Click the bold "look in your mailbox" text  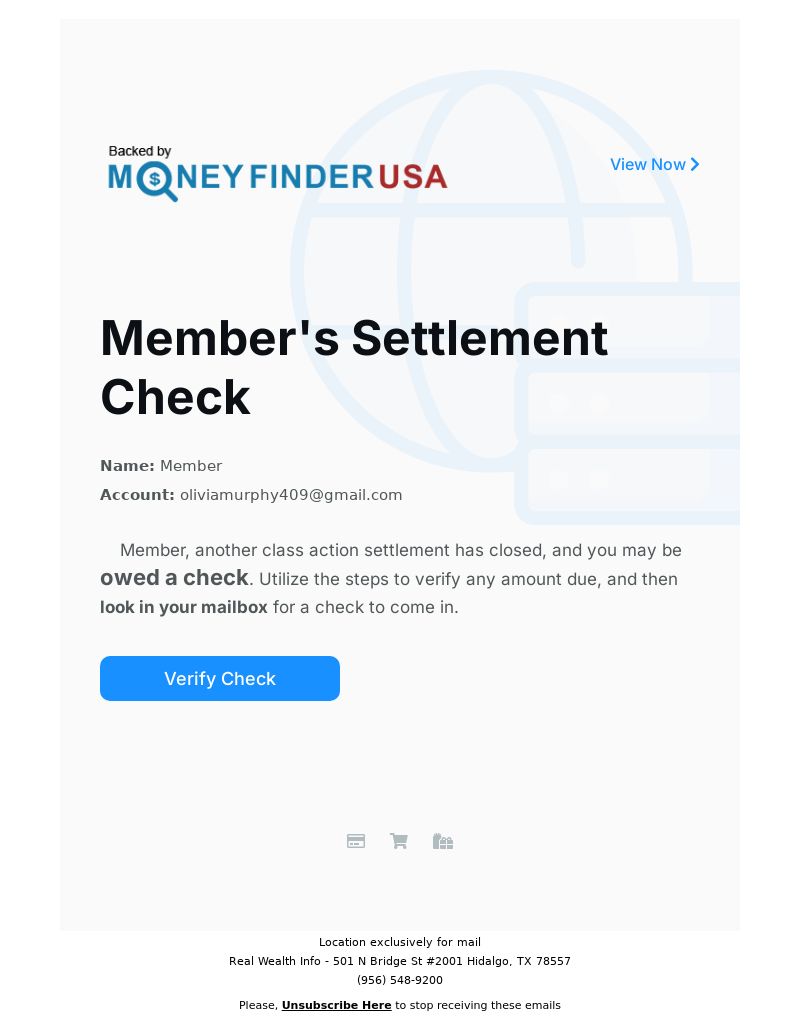184,607
